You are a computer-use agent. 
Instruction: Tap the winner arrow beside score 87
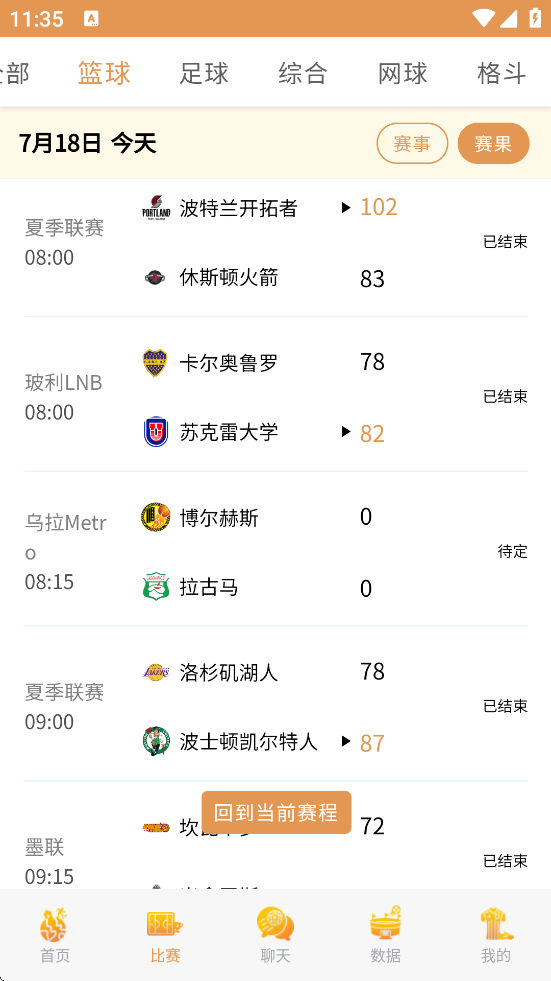point(346,741)
